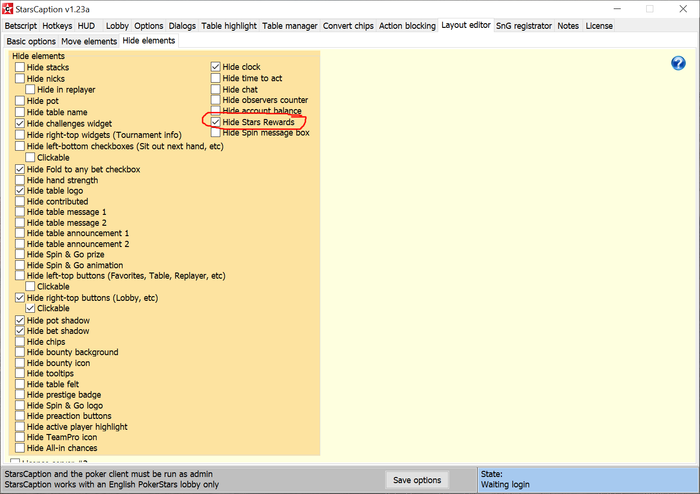
Task: Enable Hide table announcement 1
Action: point(20,233)
